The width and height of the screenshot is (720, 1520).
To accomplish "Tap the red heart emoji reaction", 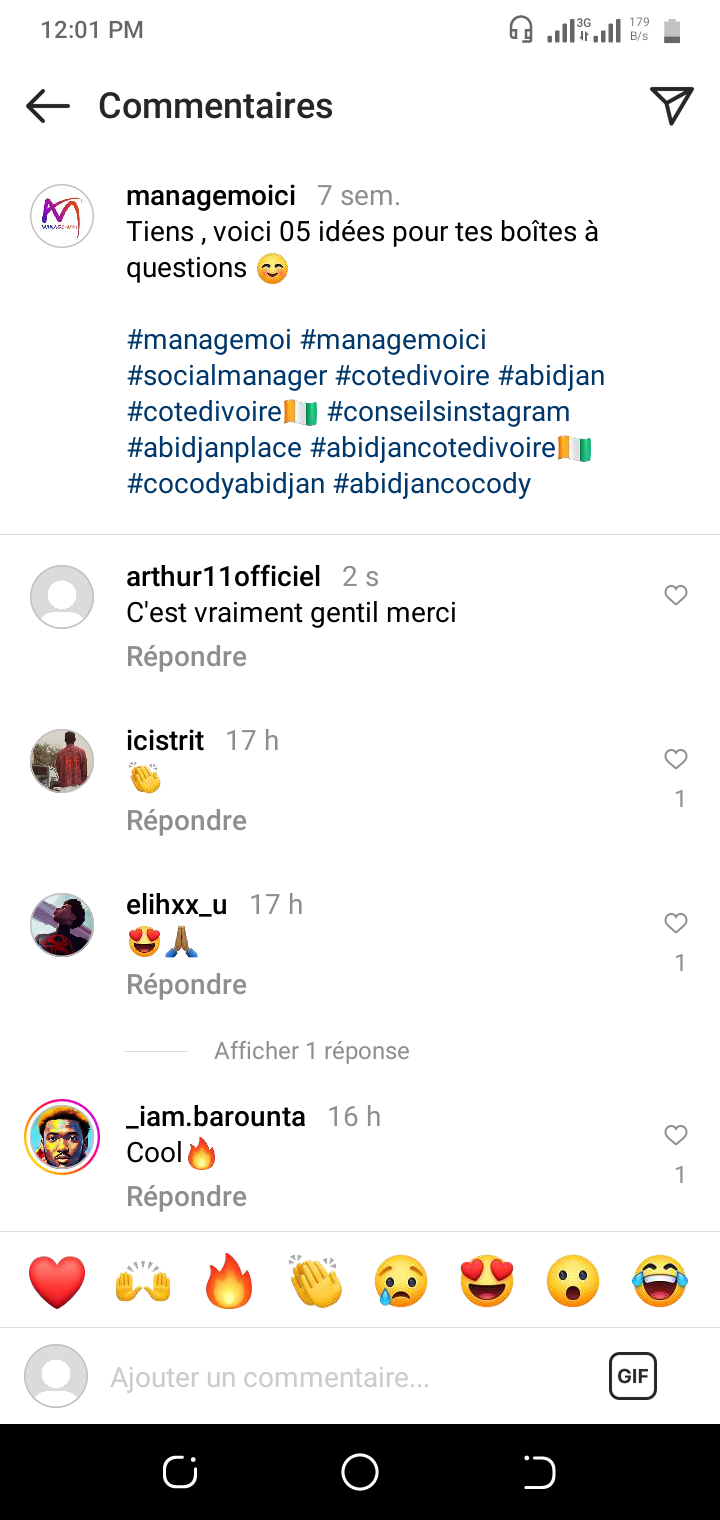I will pos(57,1282).
